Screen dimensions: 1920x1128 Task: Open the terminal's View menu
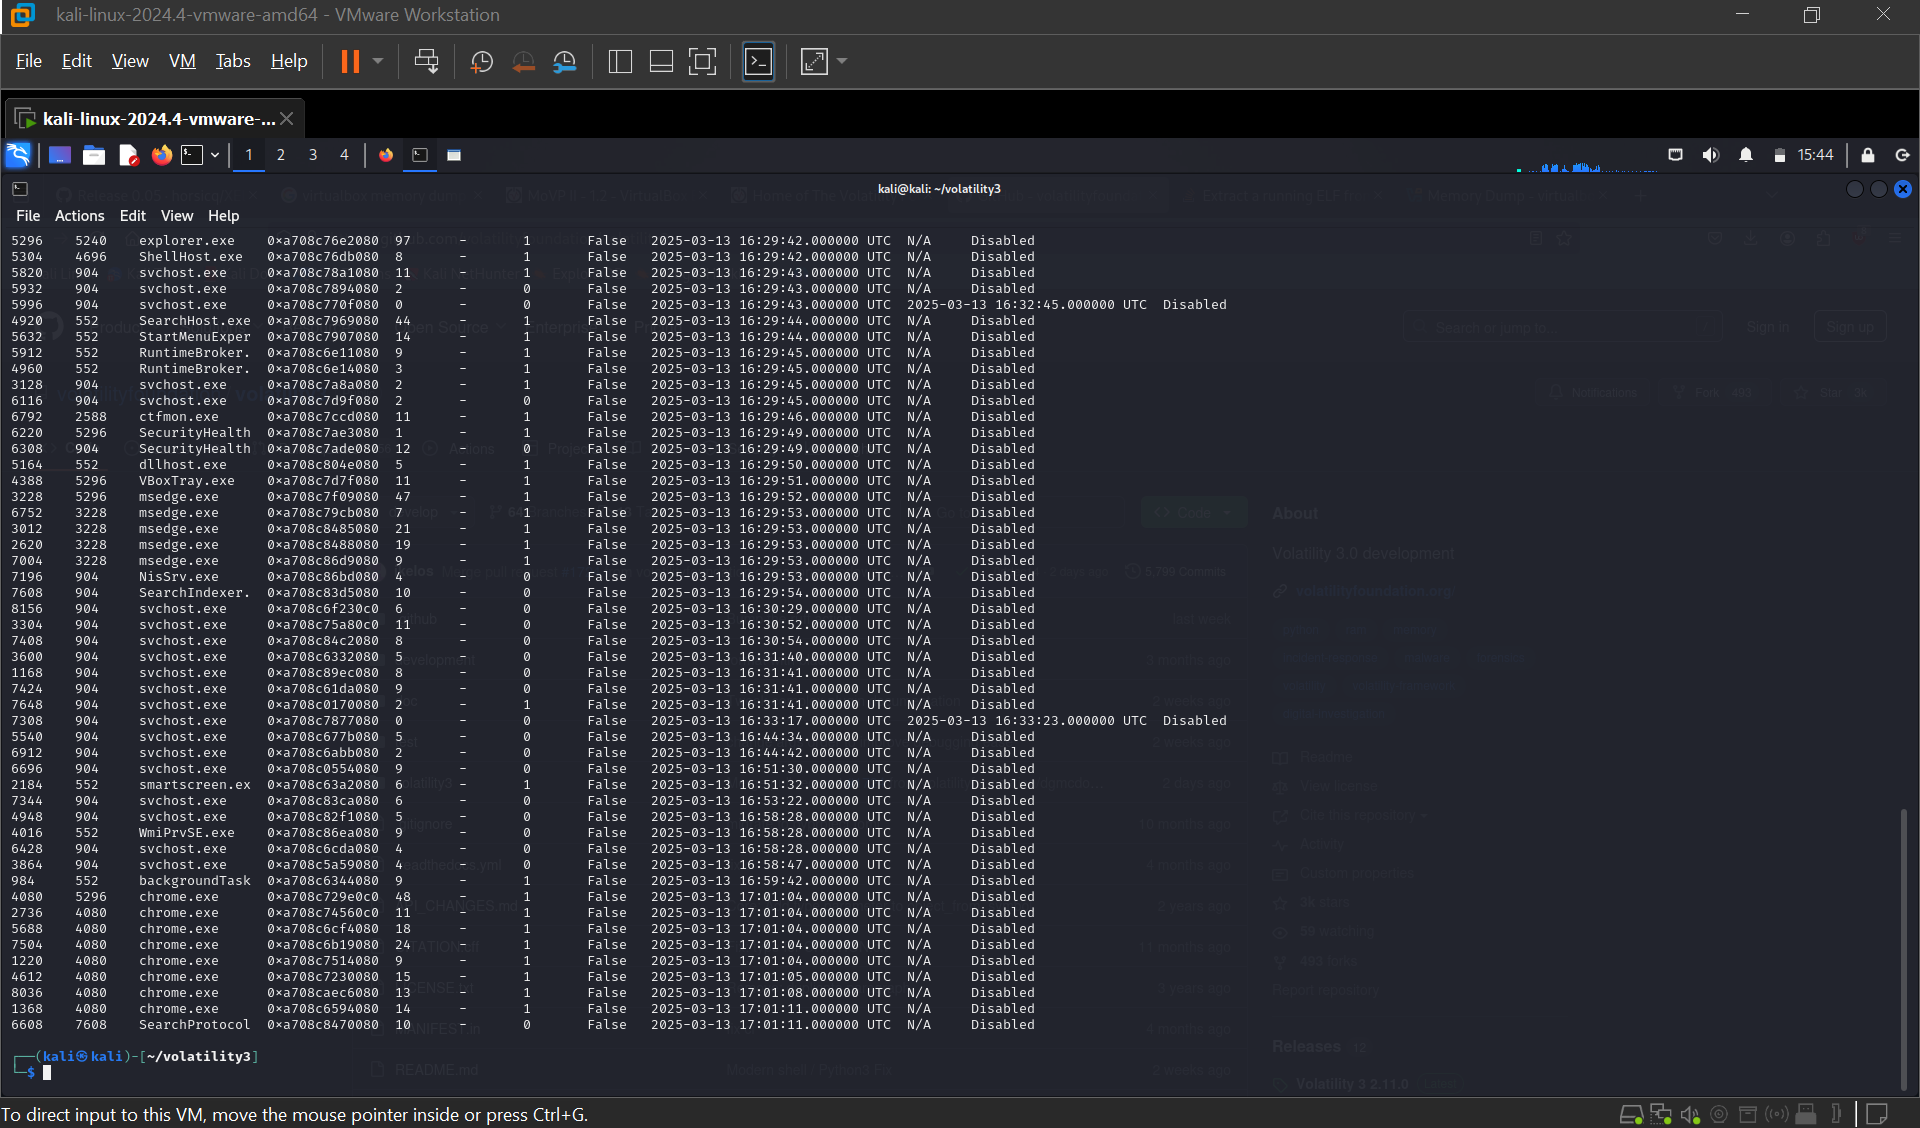(177, 216)
